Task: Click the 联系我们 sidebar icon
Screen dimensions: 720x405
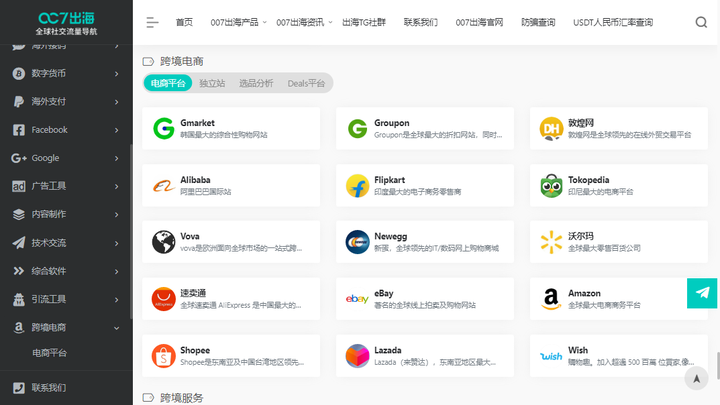Action: click(18, 388)
